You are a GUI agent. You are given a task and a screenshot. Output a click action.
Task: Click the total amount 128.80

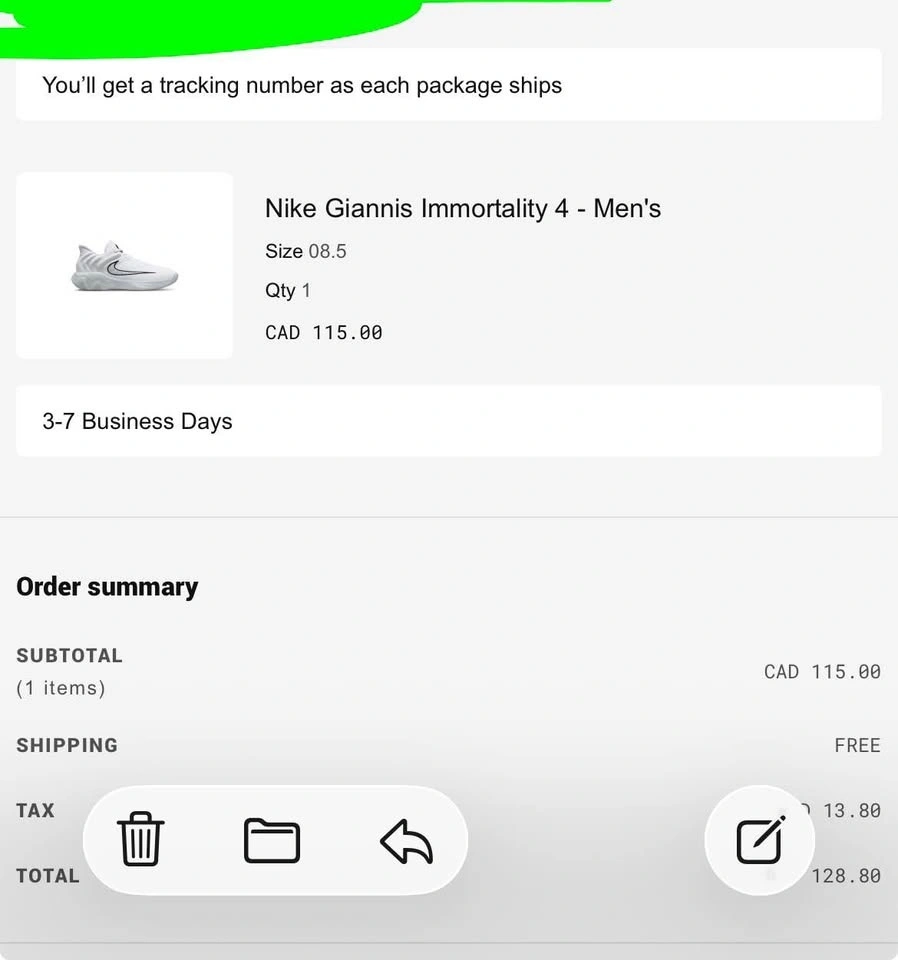(x=846, y=875)
